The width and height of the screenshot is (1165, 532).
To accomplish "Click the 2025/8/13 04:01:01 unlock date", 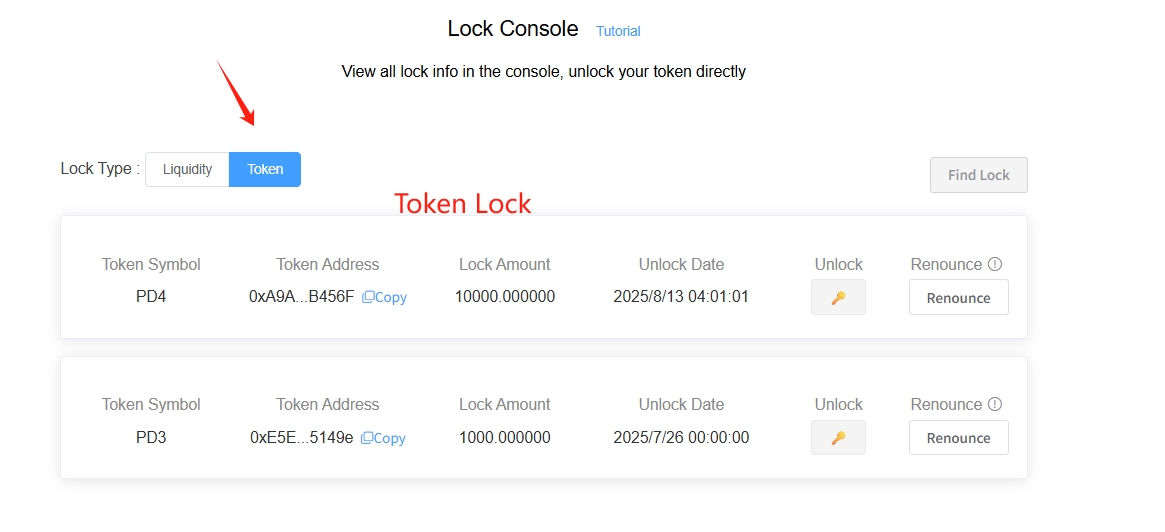I will coord(681,297).
